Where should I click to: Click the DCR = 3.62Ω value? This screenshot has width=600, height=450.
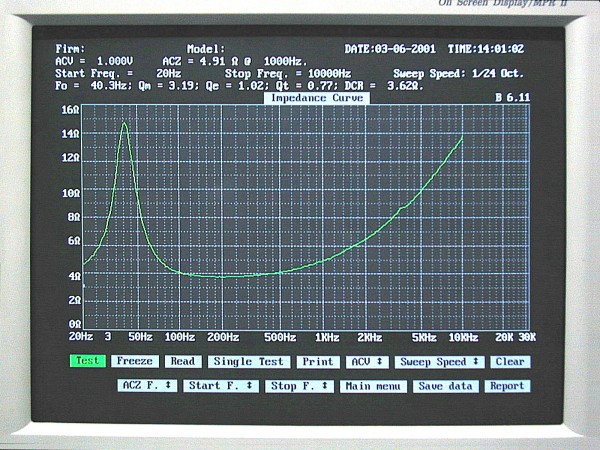[384, 86]
